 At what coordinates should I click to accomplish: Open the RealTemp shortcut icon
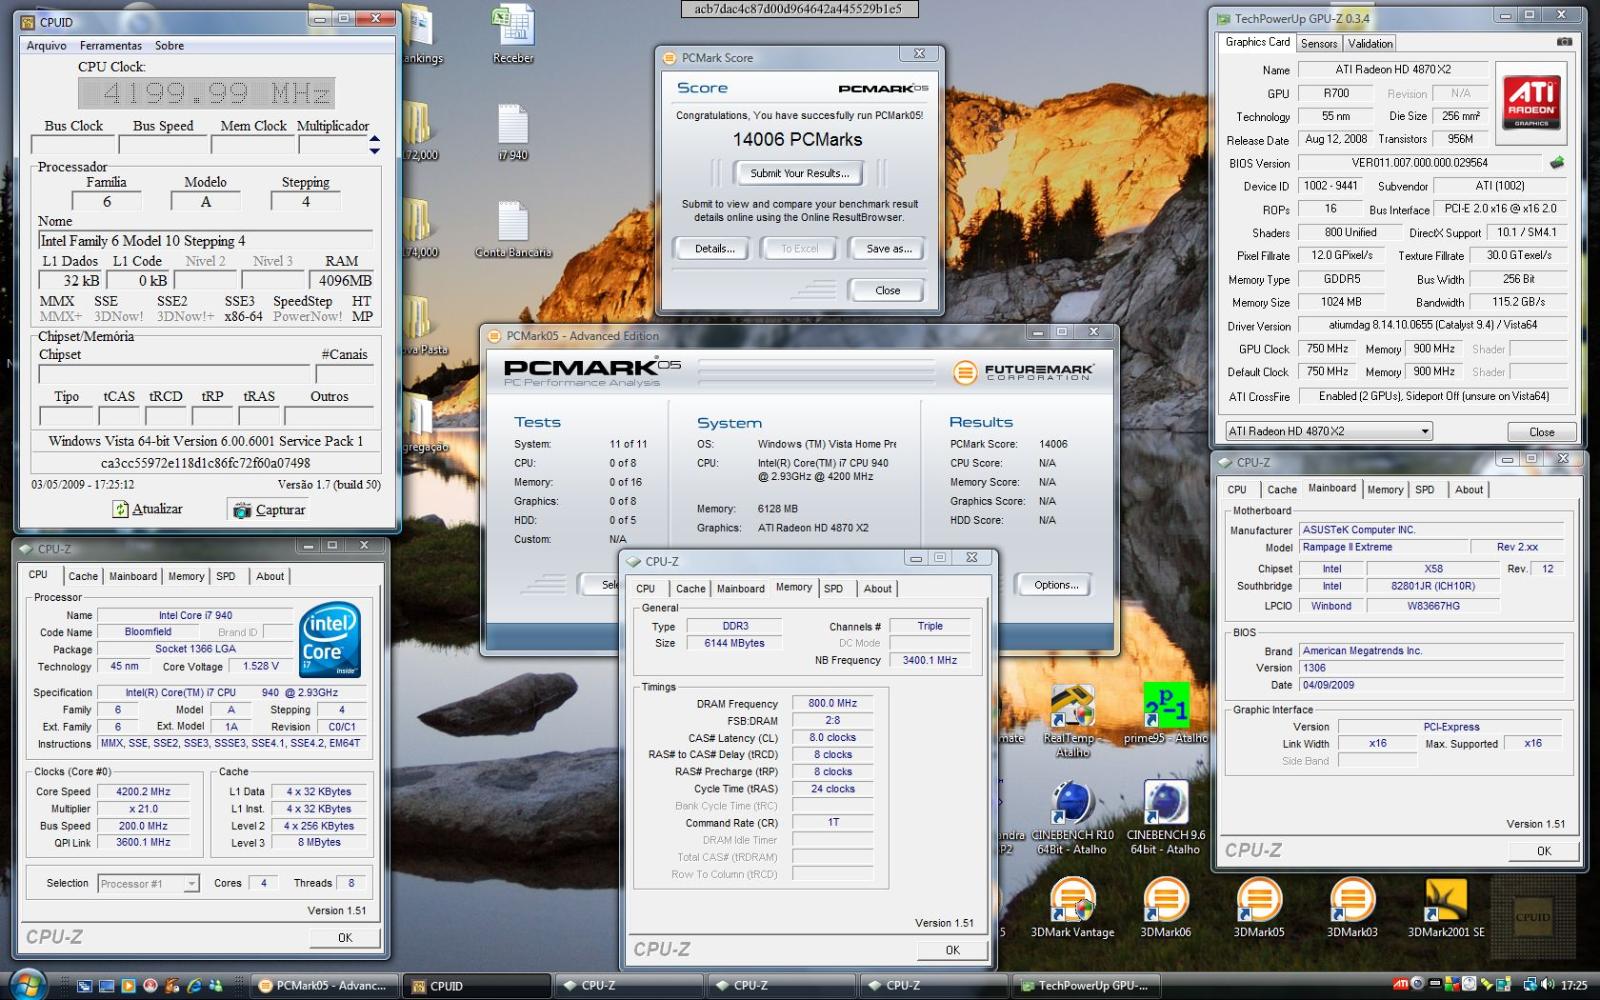(1073, 708)
